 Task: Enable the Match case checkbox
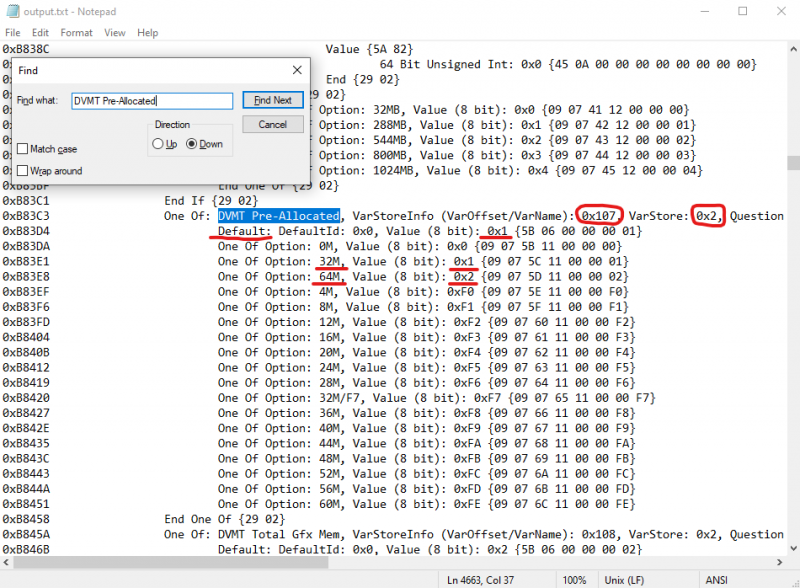(x=22, y=149)
